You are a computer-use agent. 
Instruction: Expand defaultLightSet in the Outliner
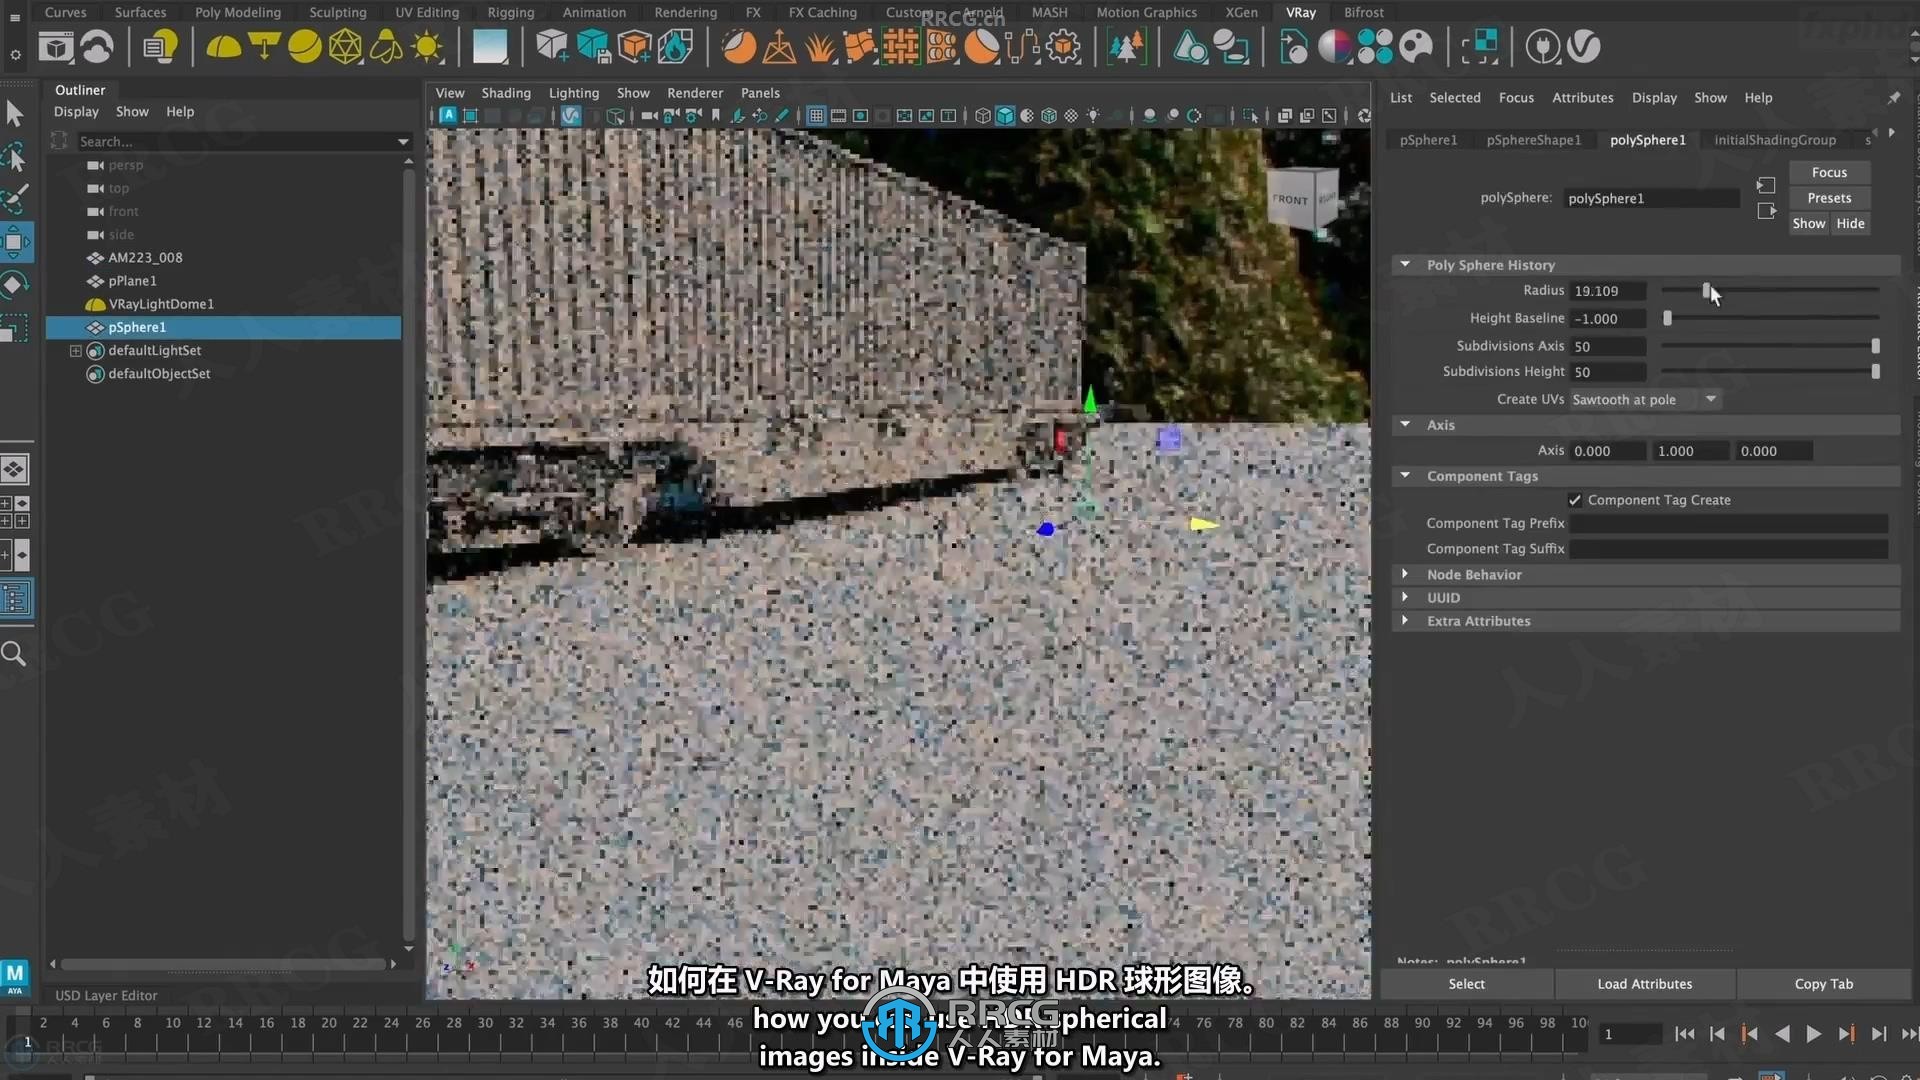pos(75,351)
